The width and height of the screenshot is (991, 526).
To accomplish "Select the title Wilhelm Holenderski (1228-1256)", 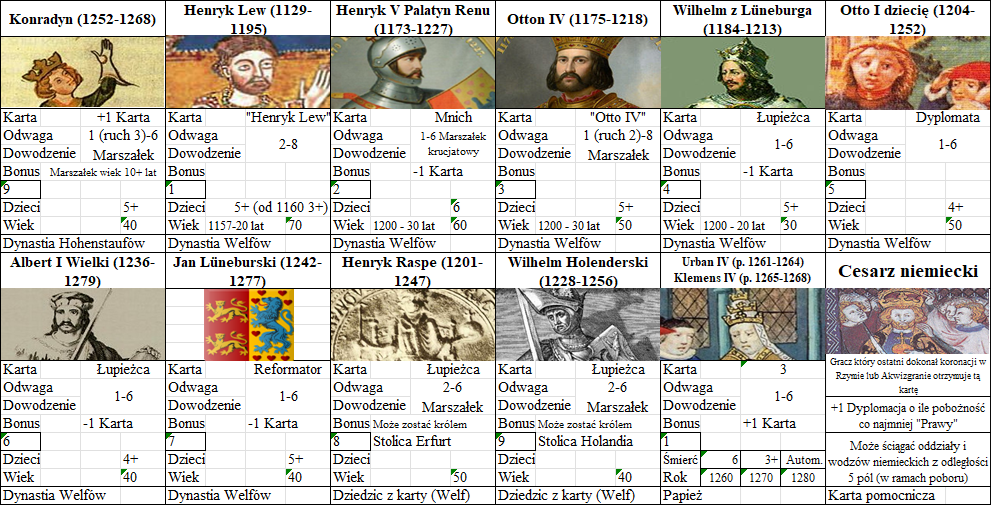I will click(x=578, y=271).
